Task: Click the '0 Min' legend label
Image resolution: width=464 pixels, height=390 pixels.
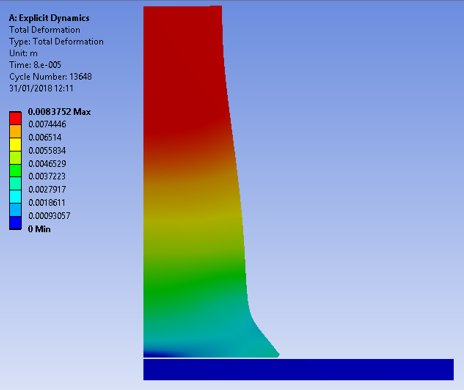Action: (x=39, y=229)
